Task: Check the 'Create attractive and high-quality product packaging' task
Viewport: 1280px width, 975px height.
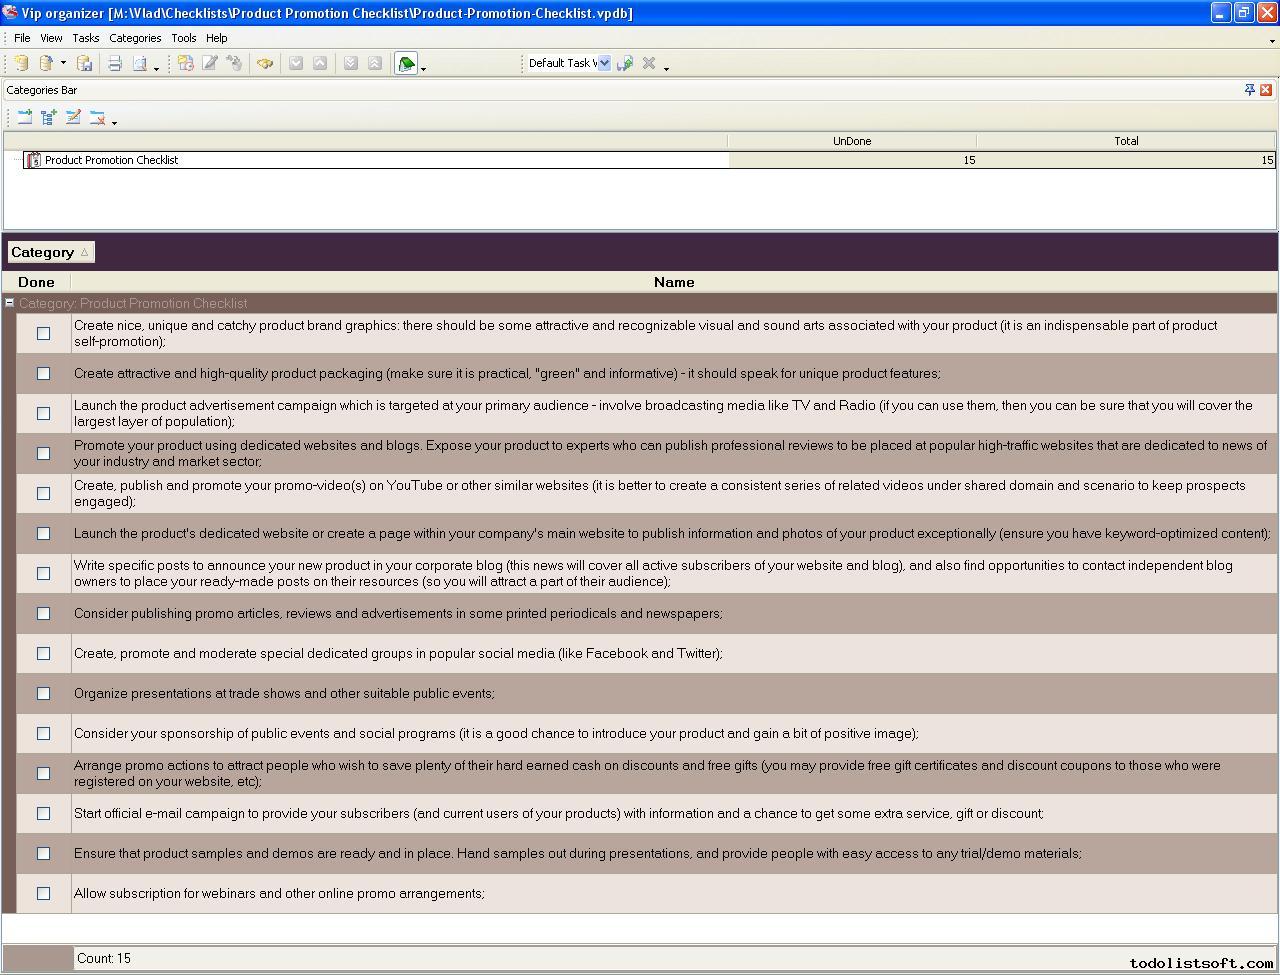Action: 43,373
